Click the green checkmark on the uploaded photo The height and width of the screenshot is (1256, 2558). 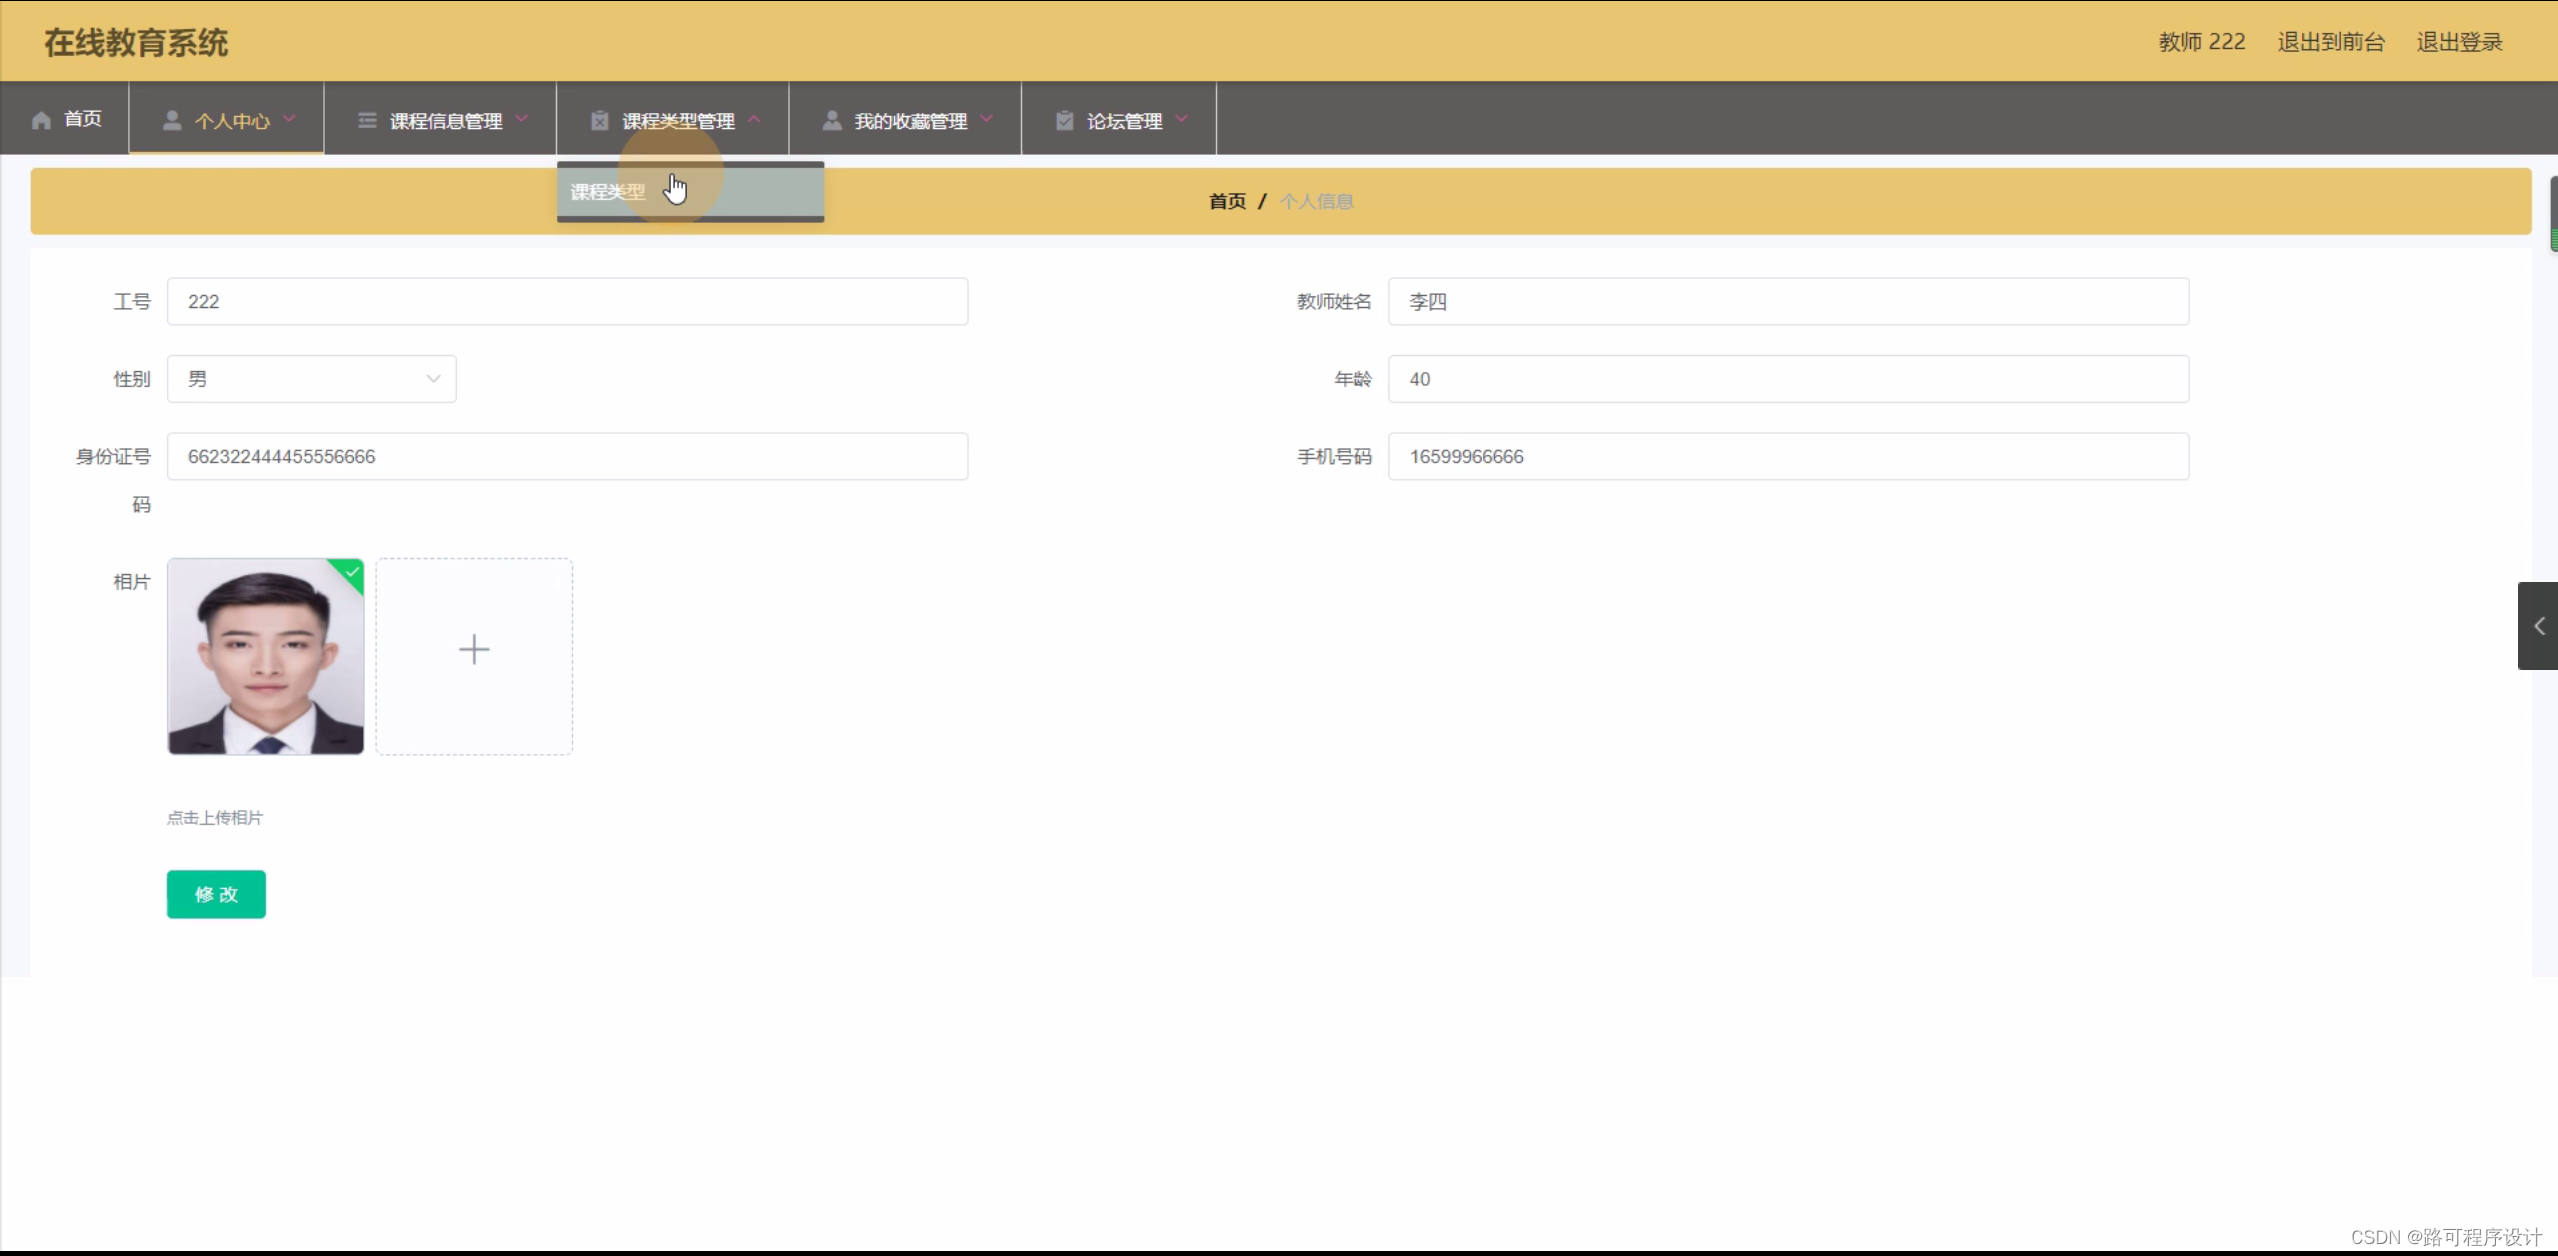tap(350, 574)
